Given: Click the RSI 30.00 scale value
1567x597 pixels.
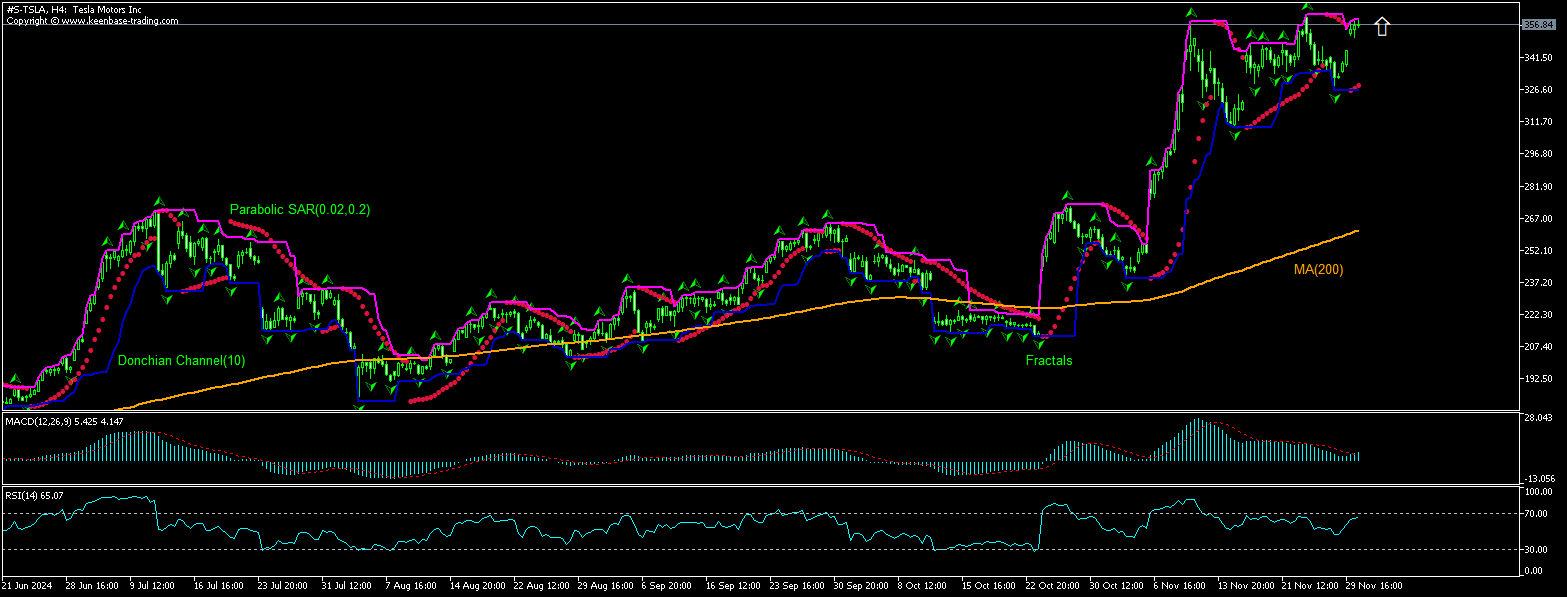Looking at the screenshot, I should click(x=1537, y=549).
